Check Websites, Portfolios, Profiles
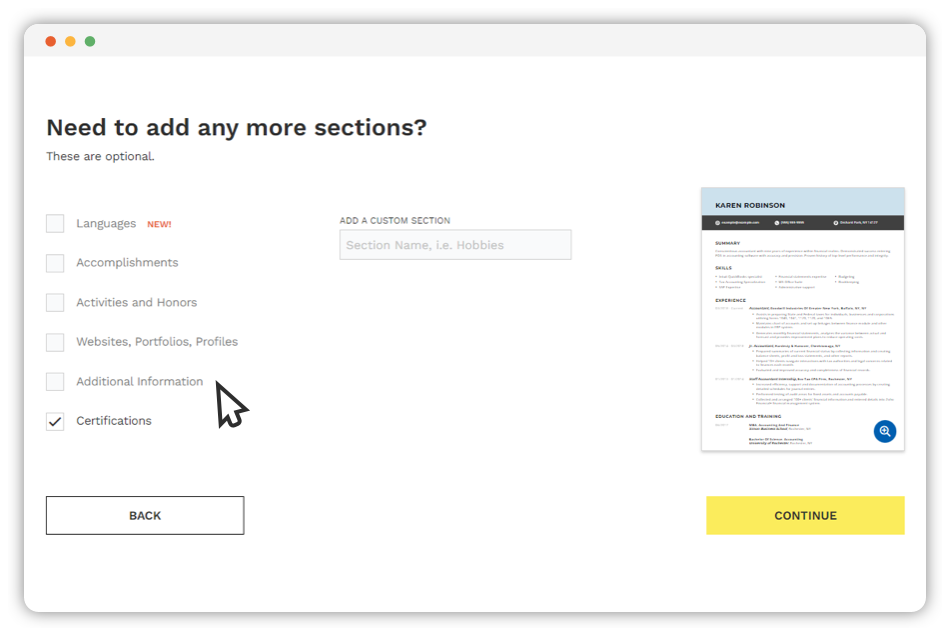 [x=55, y=342]
